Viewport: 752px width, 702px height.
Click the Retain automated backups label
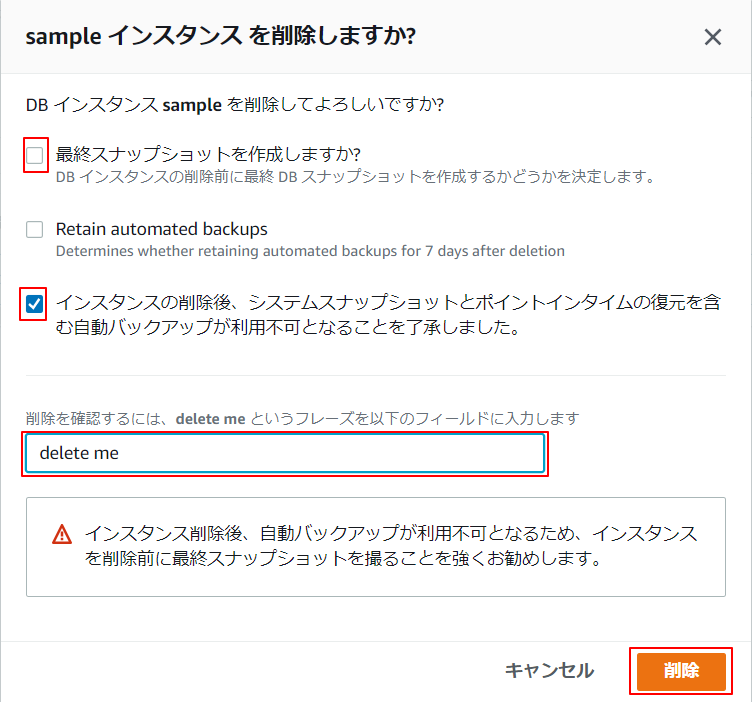tap(162, 229)
